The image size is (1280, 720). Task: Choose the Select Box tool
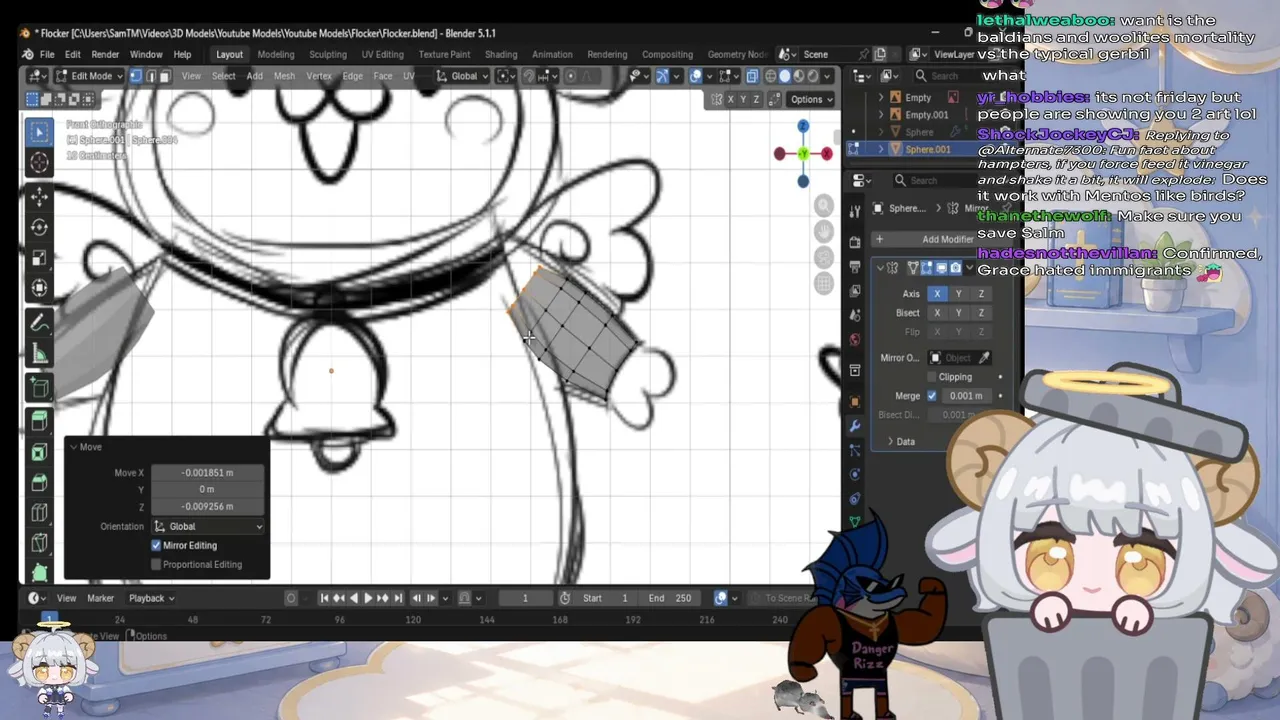(40, 132)
